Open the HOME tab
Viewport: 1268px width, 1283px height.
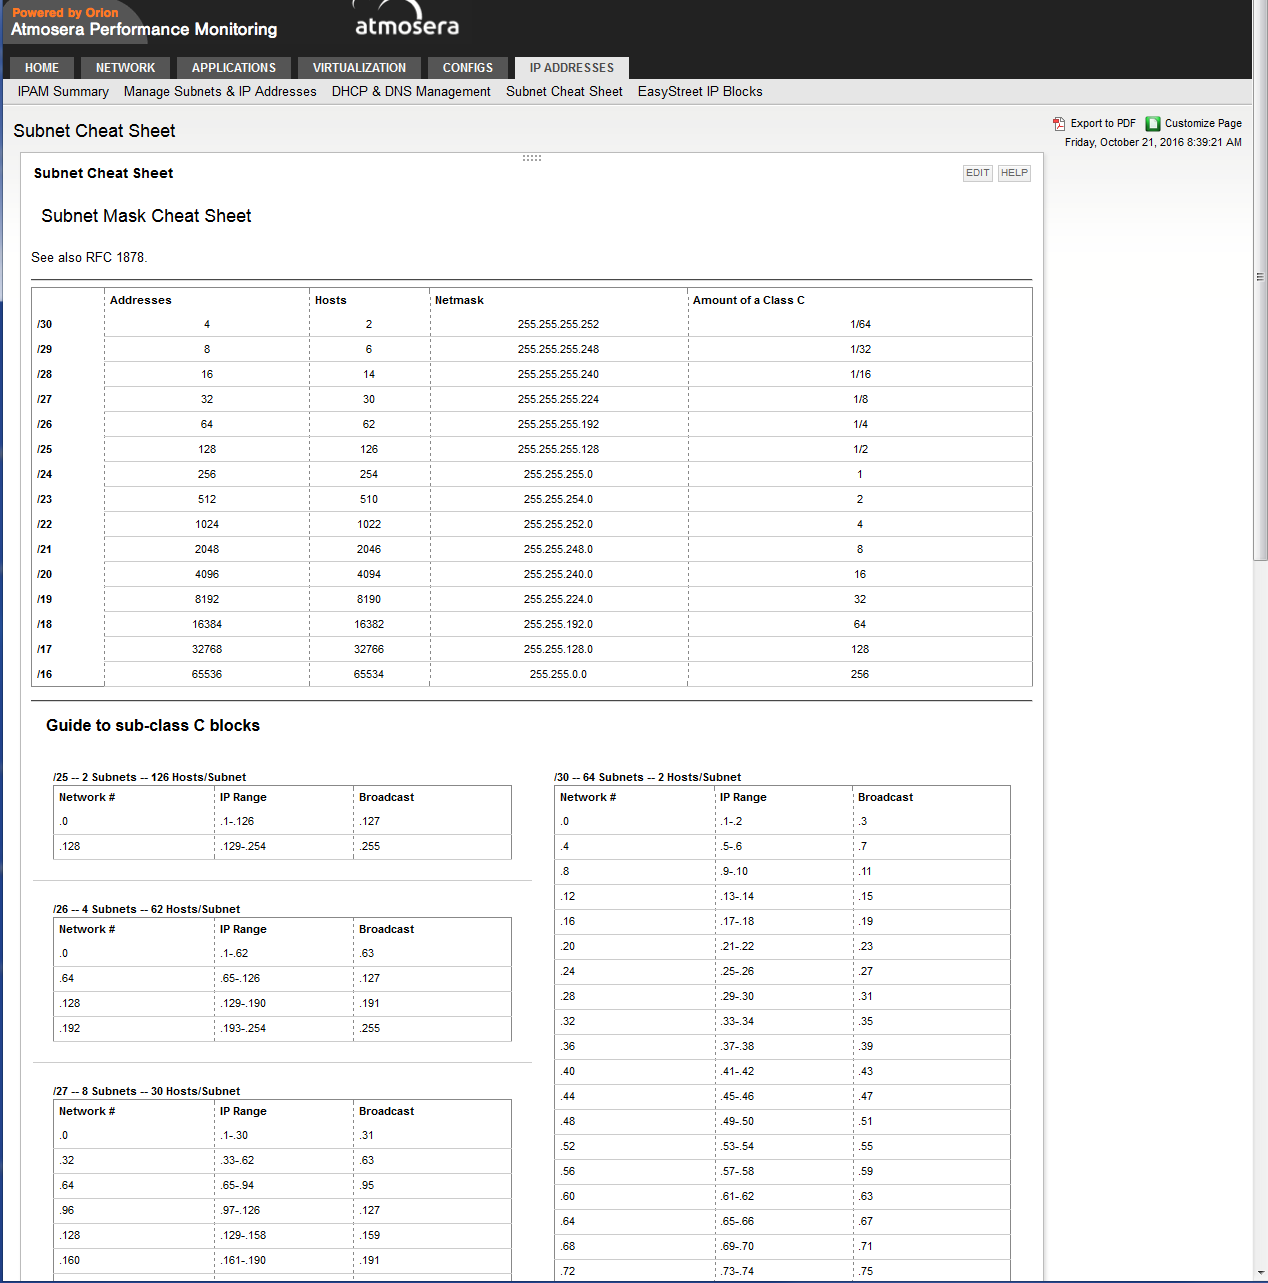[42, 68]
